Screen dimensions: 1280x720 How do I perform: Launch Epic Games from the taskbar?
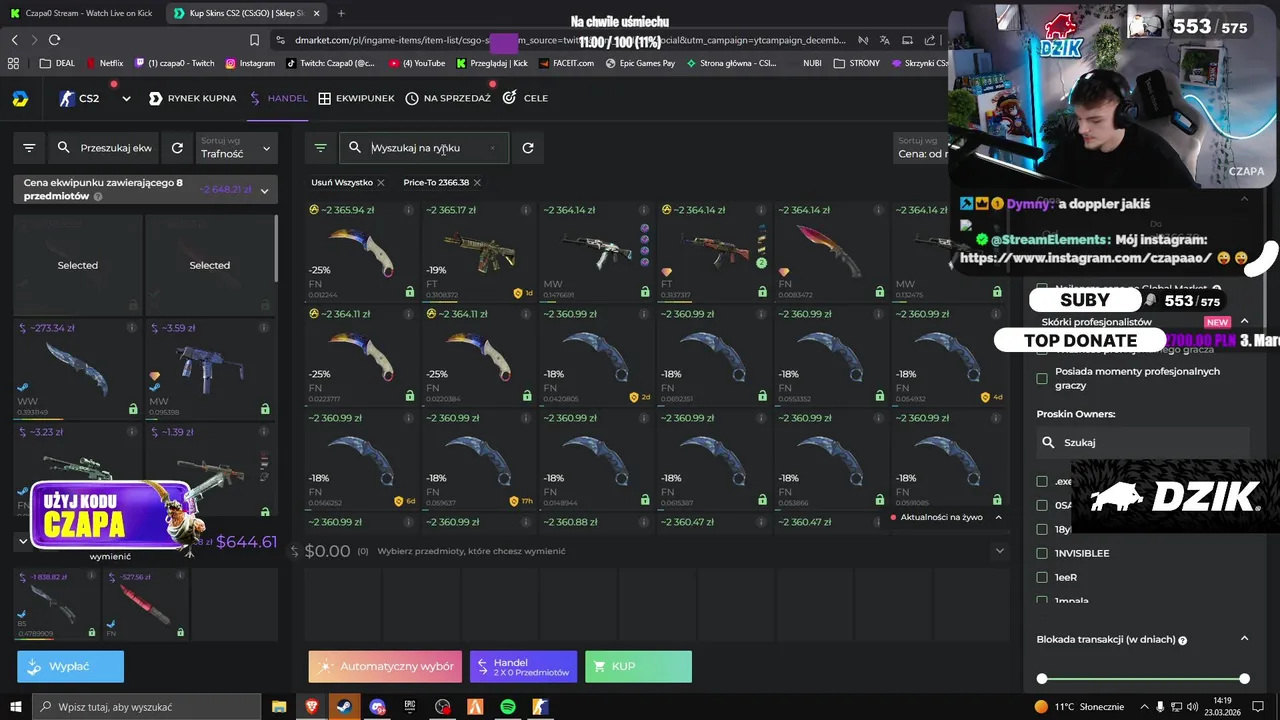pyautogui.click(x=410, y=707)
